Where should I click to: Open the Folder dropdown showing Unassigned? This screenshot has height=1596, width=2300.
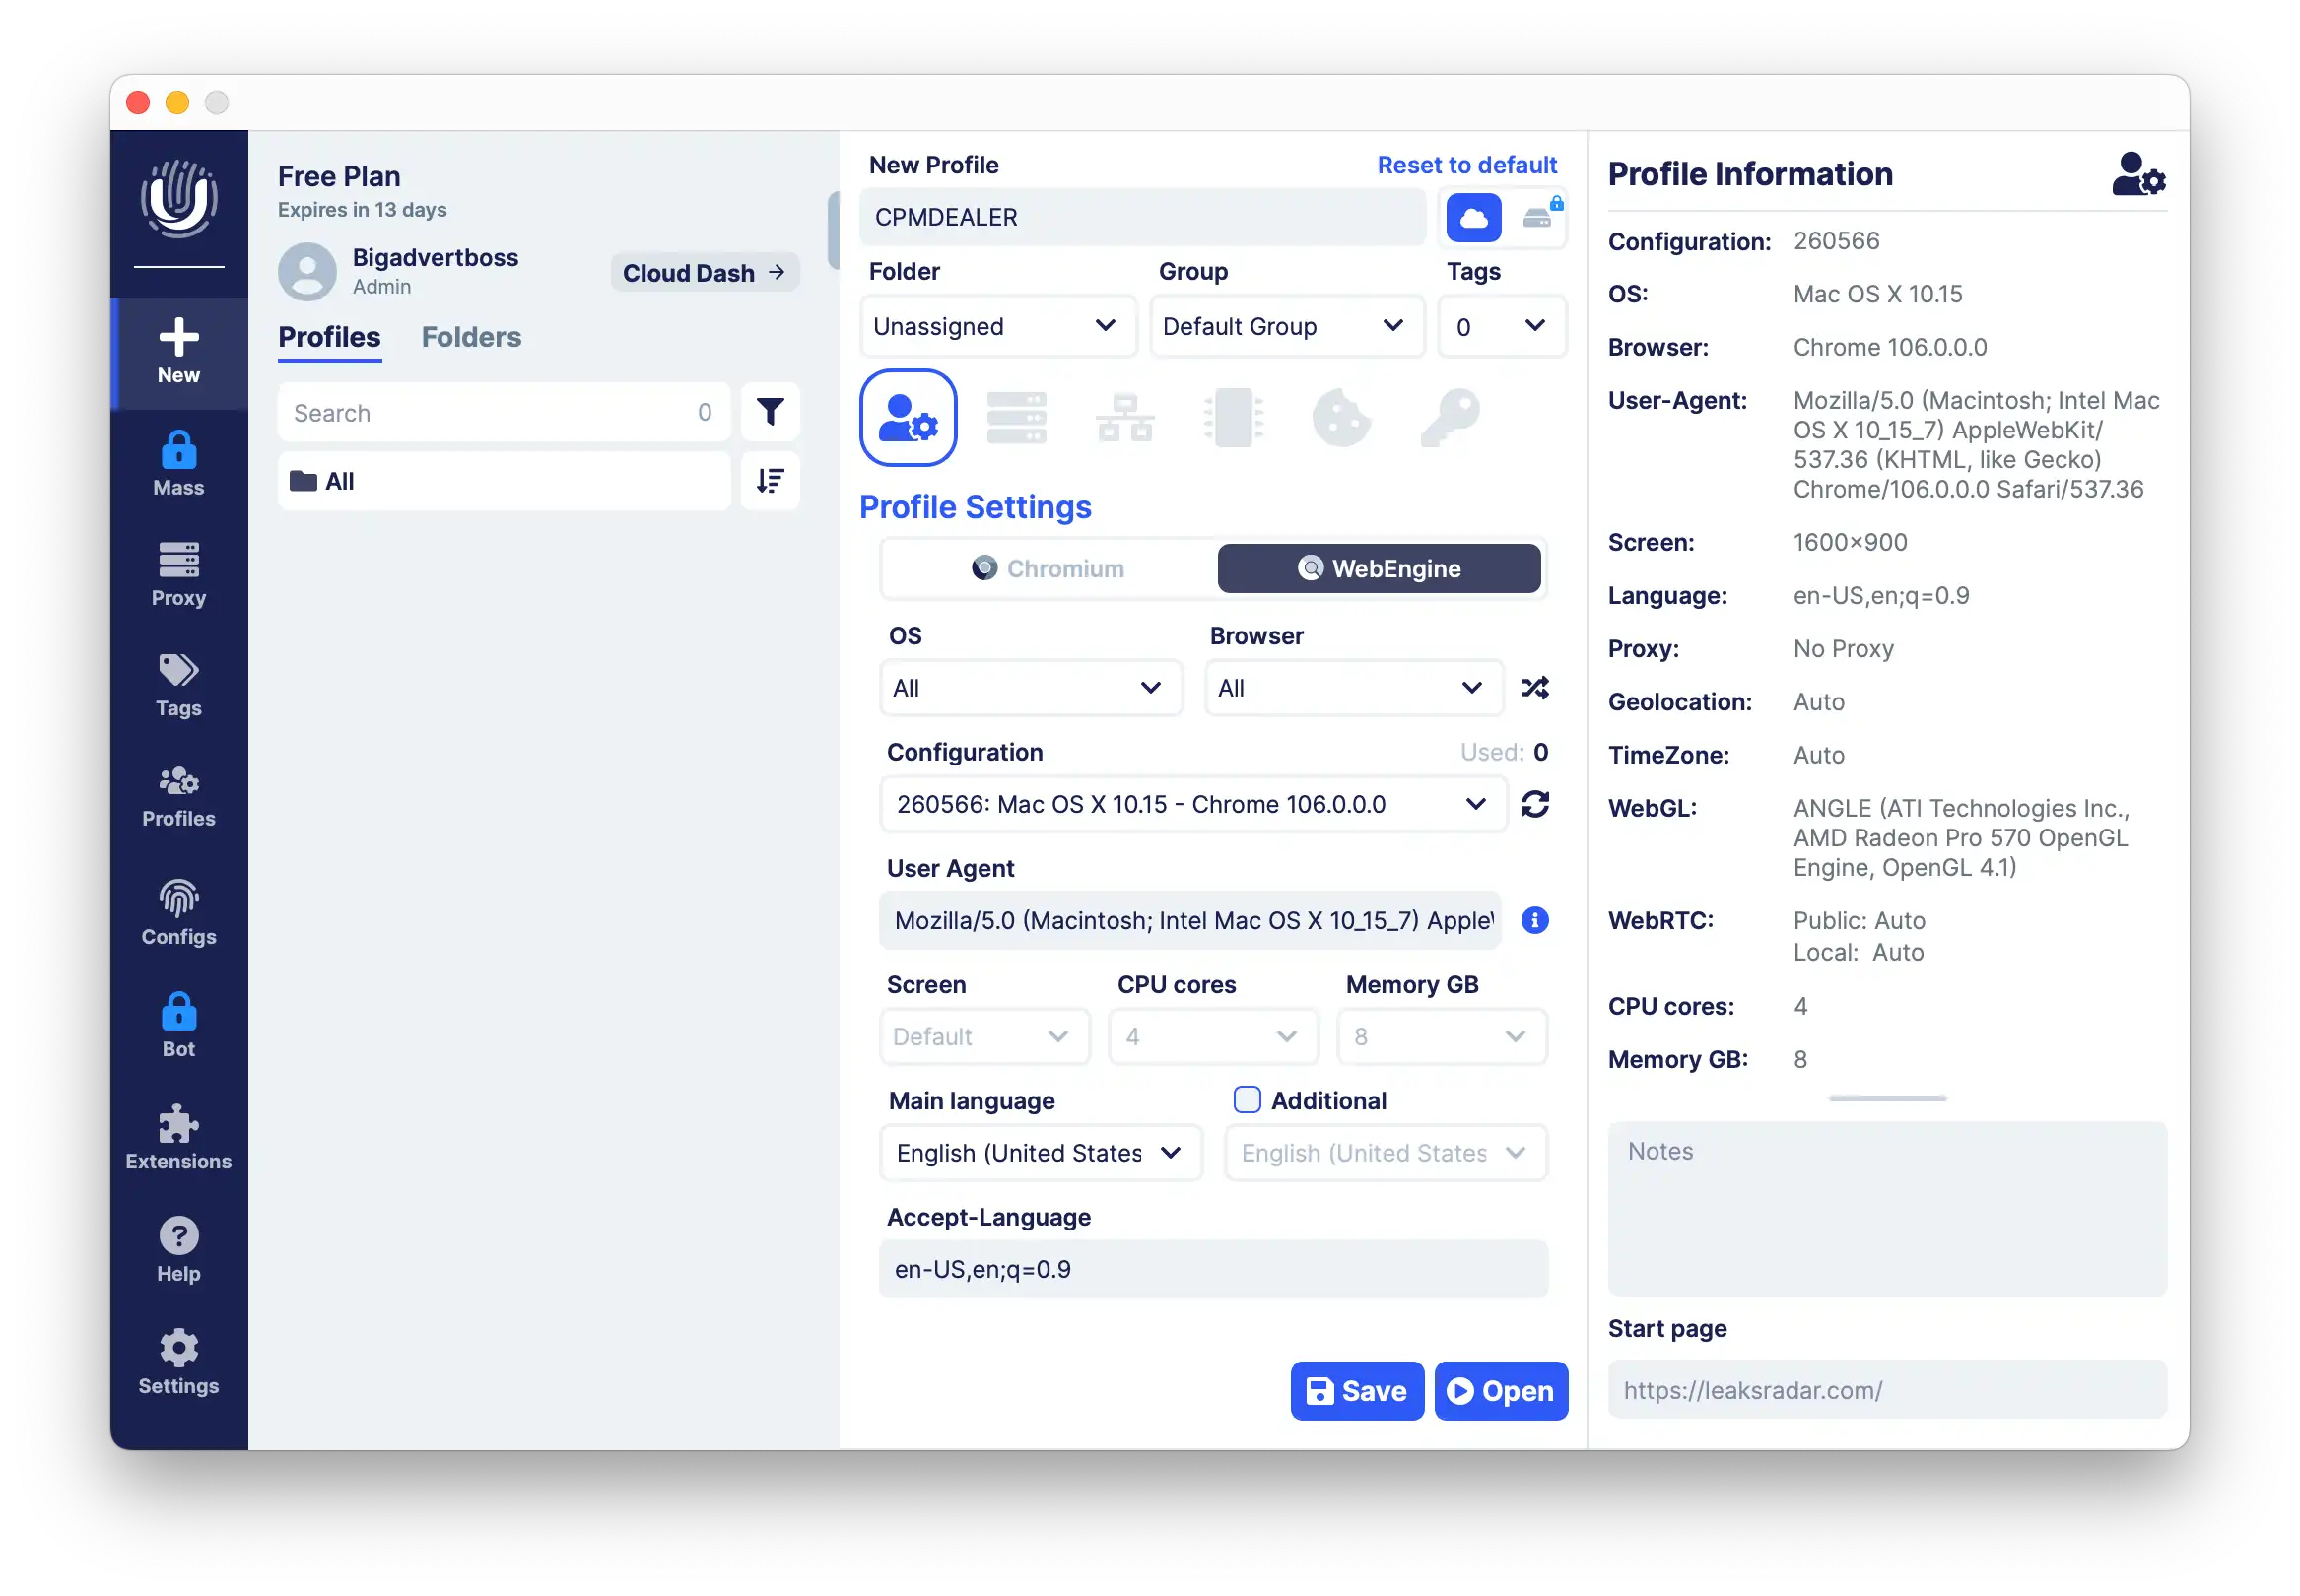(x=997, y=326)
